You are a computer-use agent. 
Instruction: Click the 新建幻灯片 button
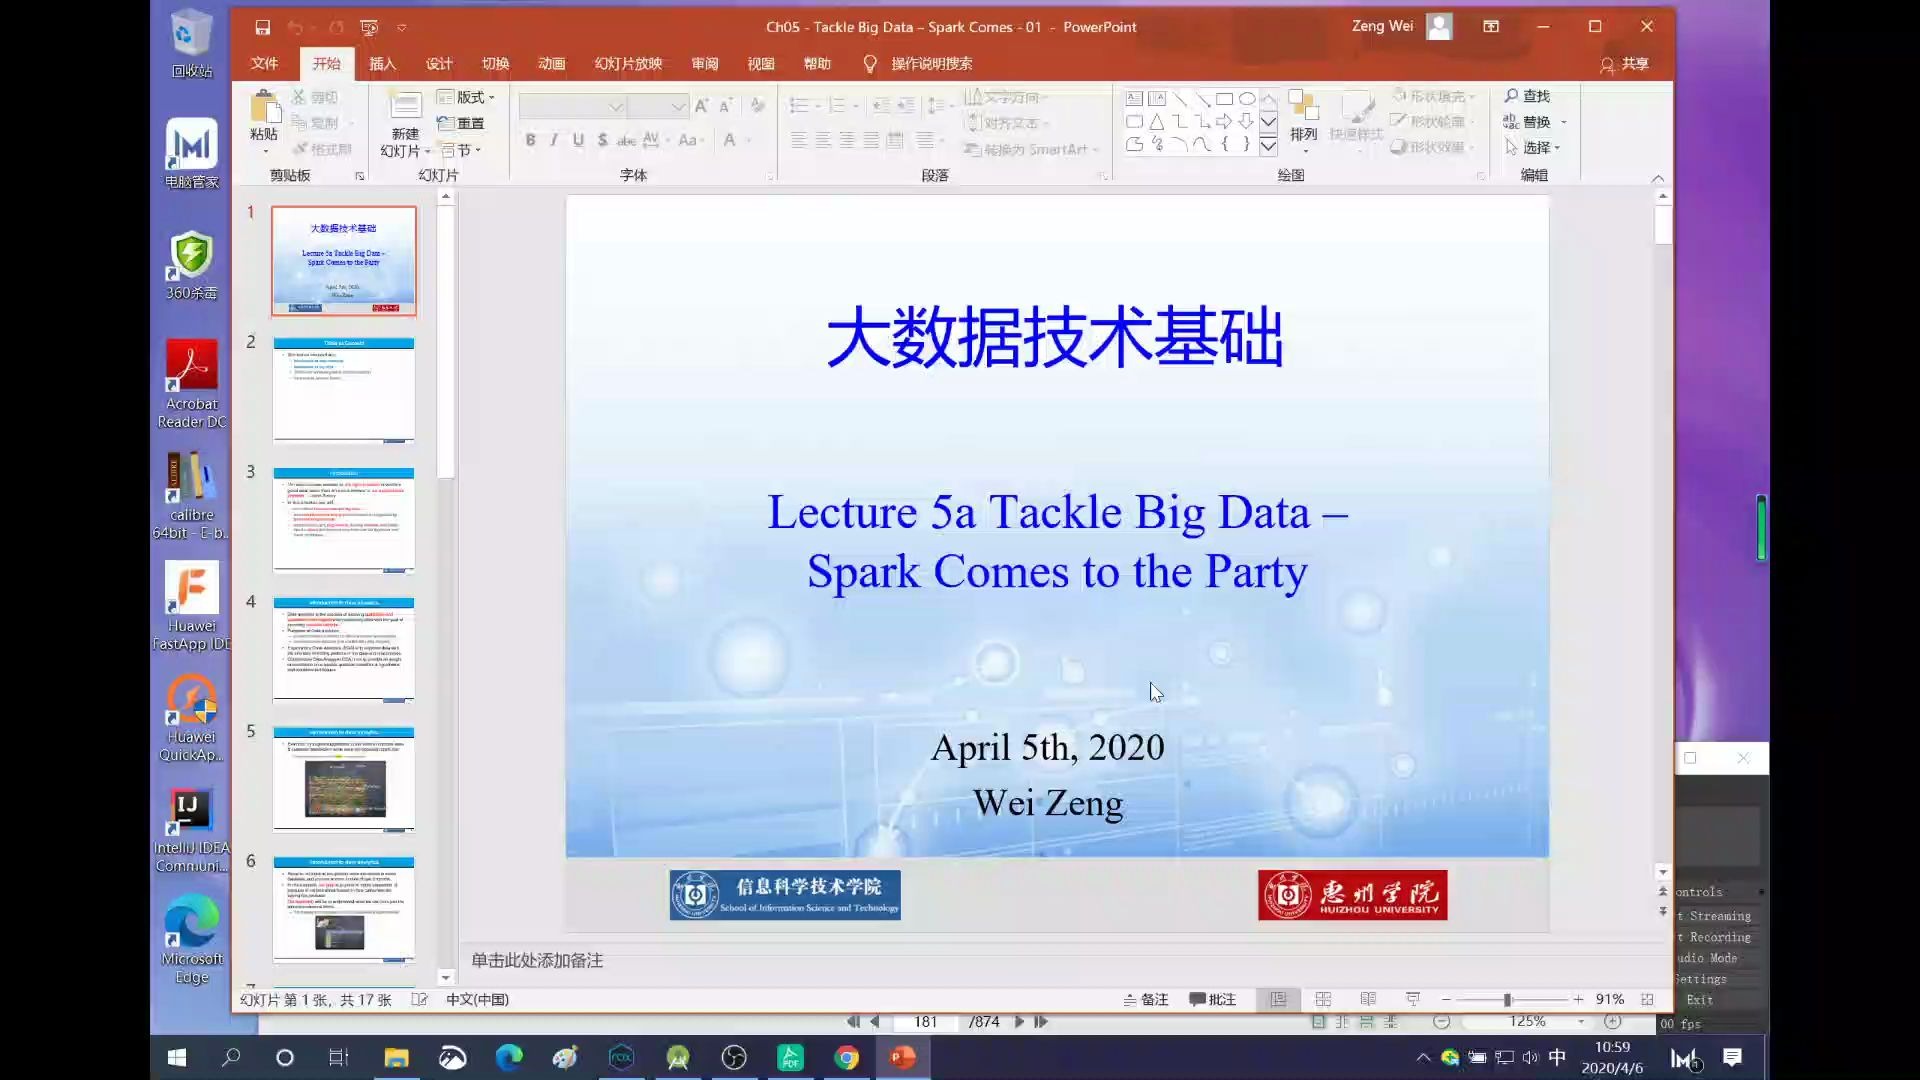pos(404,122)
